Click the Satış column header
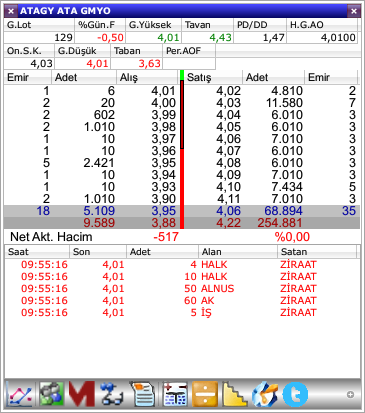The image size is (365, 413). pyautogui.click(x=213, y=77)
